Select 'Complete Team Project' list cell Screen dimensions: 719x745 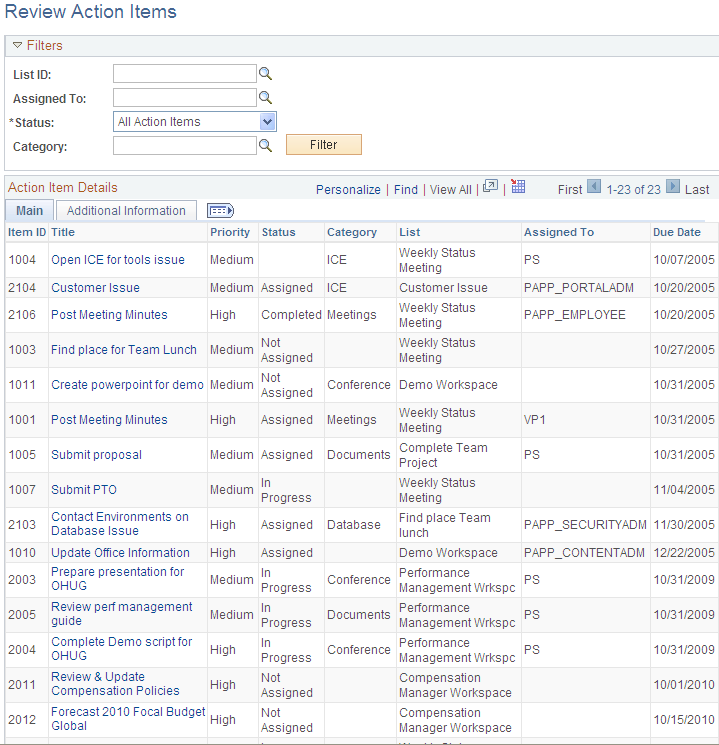pyautogui.click(x=443, y=455)
